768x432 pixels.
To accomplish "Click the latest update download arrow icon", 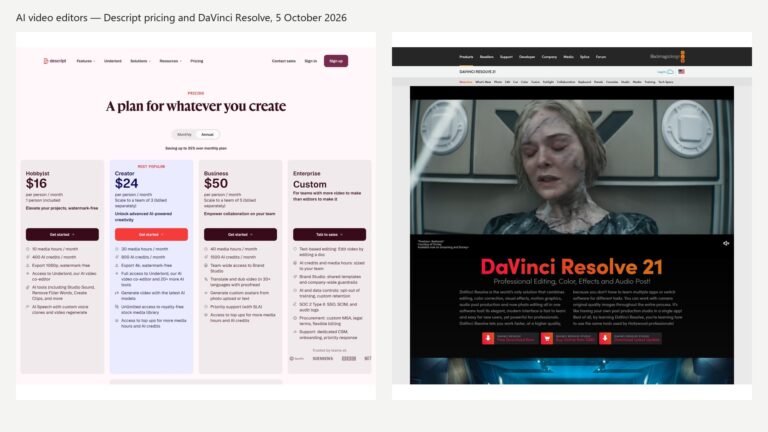I will click(605, 338).
